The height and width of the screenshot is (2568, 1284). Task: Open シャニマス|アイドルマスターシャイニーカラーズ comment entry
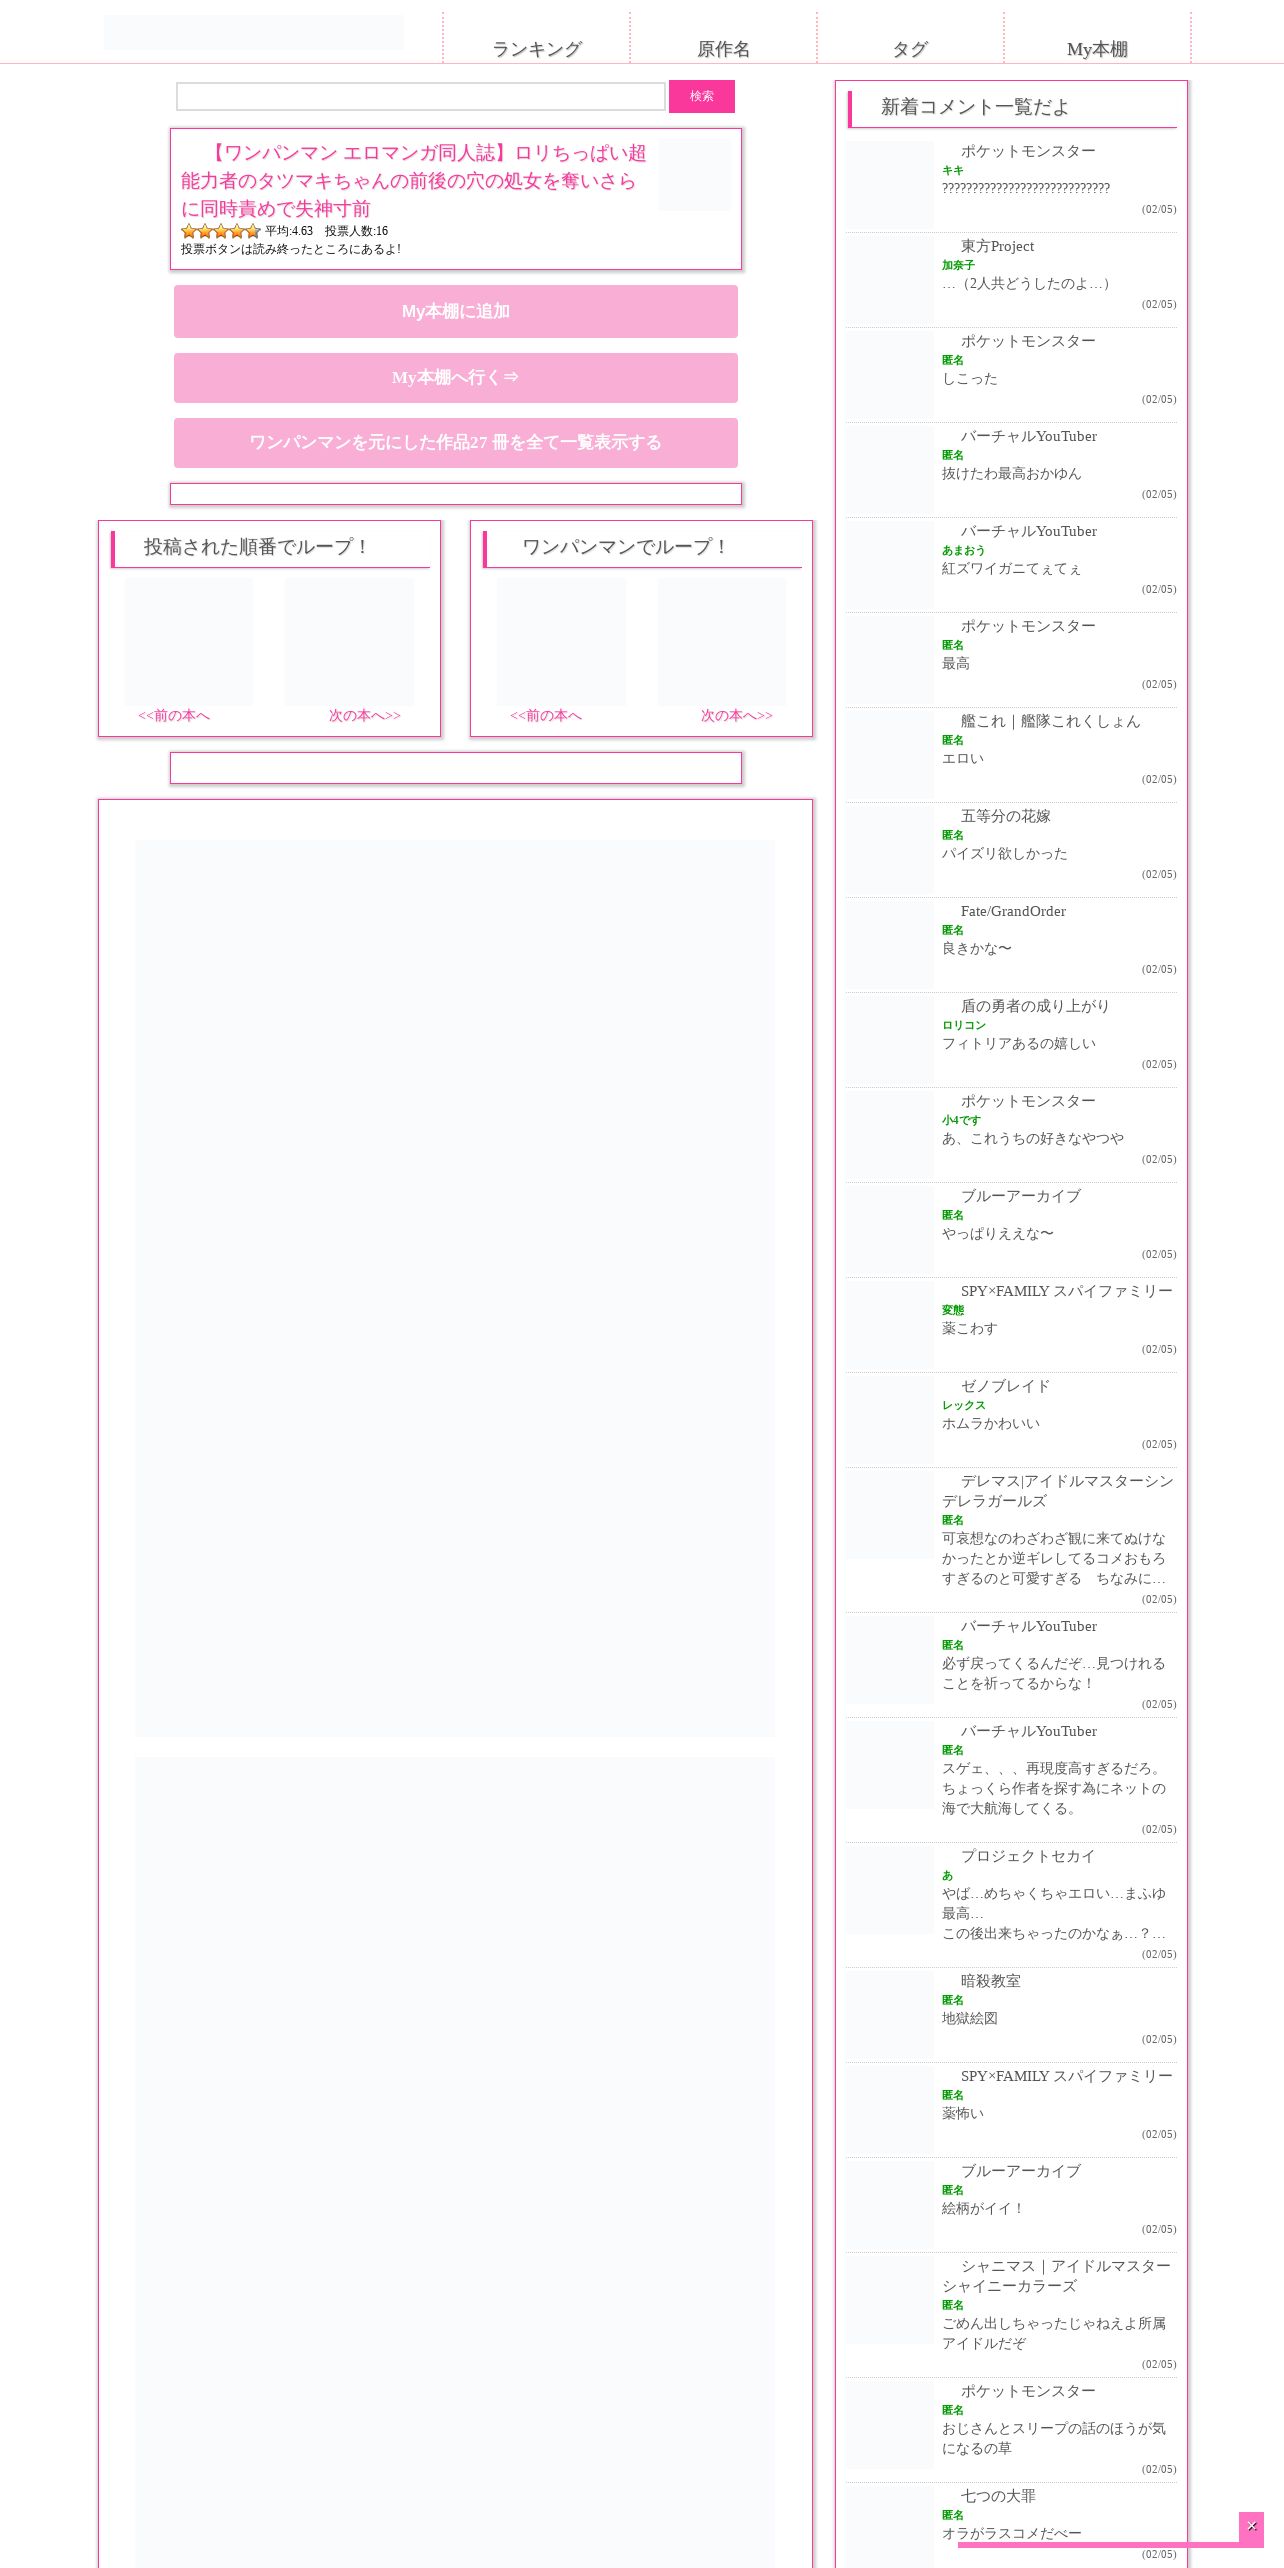[x=1011, y=2315]
